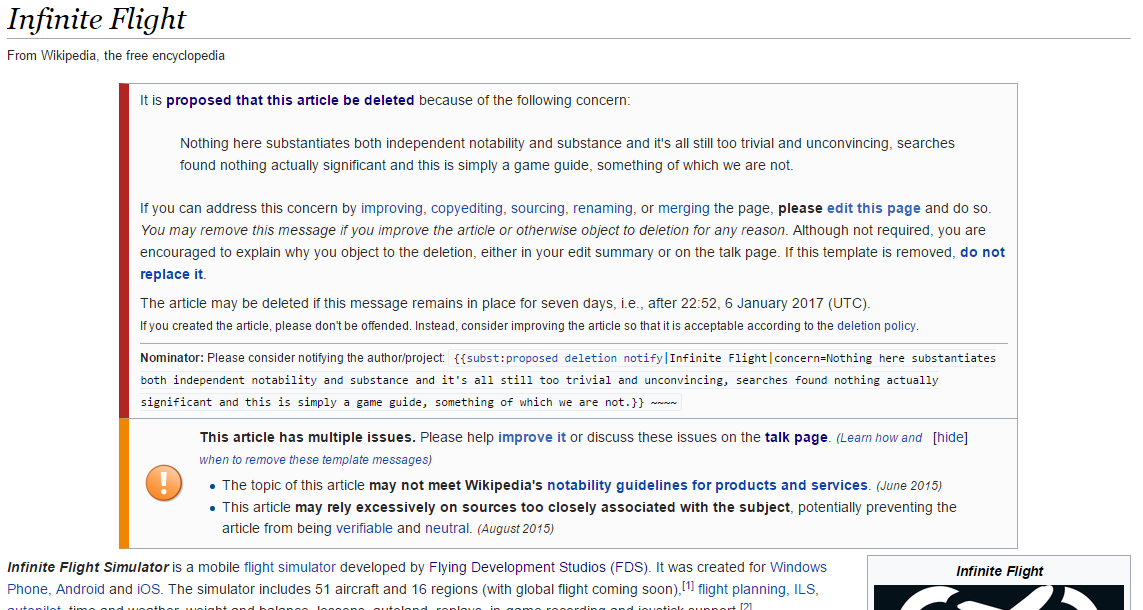Follow the 'copyediting' link

(467, 208)
